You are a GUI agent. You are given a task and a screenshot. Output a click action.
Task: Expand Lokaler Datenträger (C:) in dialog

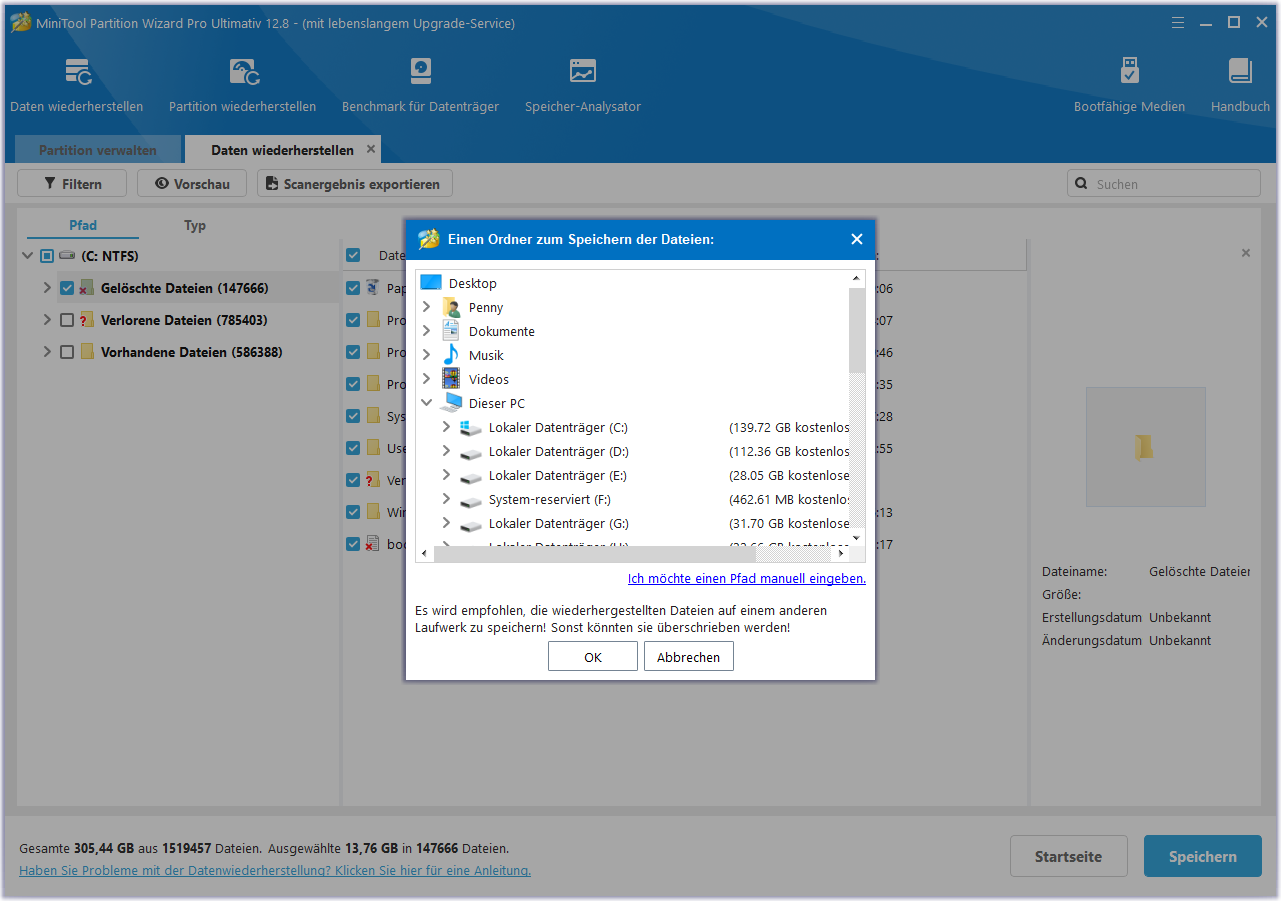coord(447,427)
